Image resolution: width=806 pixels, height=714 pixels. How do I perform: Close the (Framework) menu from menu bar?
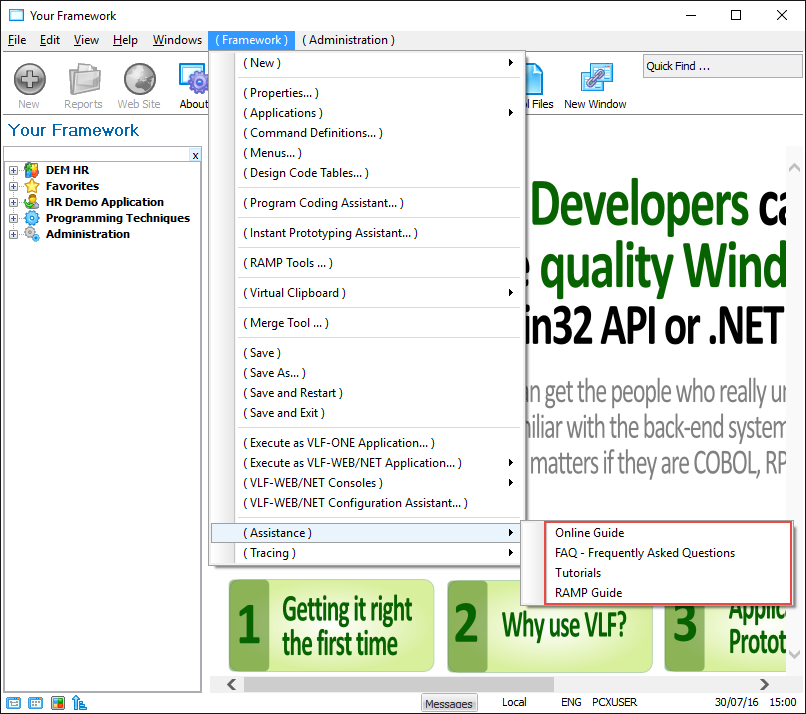point(251,40)
